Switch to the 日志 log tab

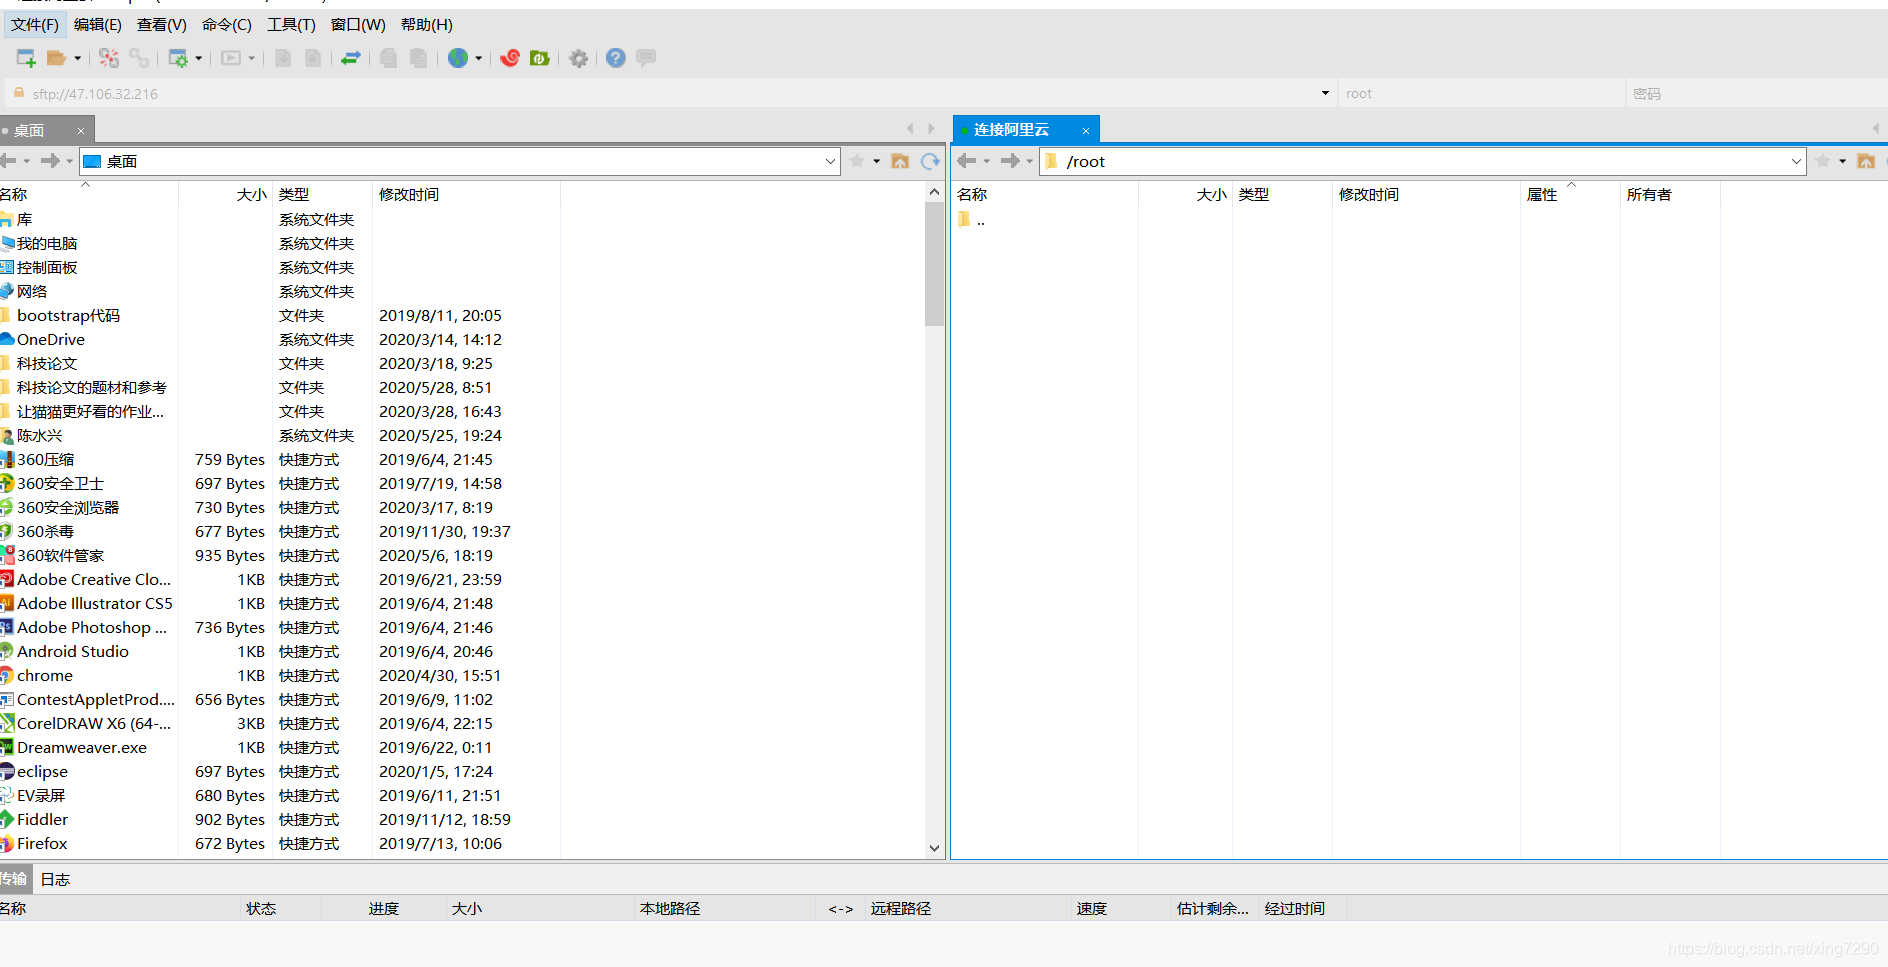(55, 880)
